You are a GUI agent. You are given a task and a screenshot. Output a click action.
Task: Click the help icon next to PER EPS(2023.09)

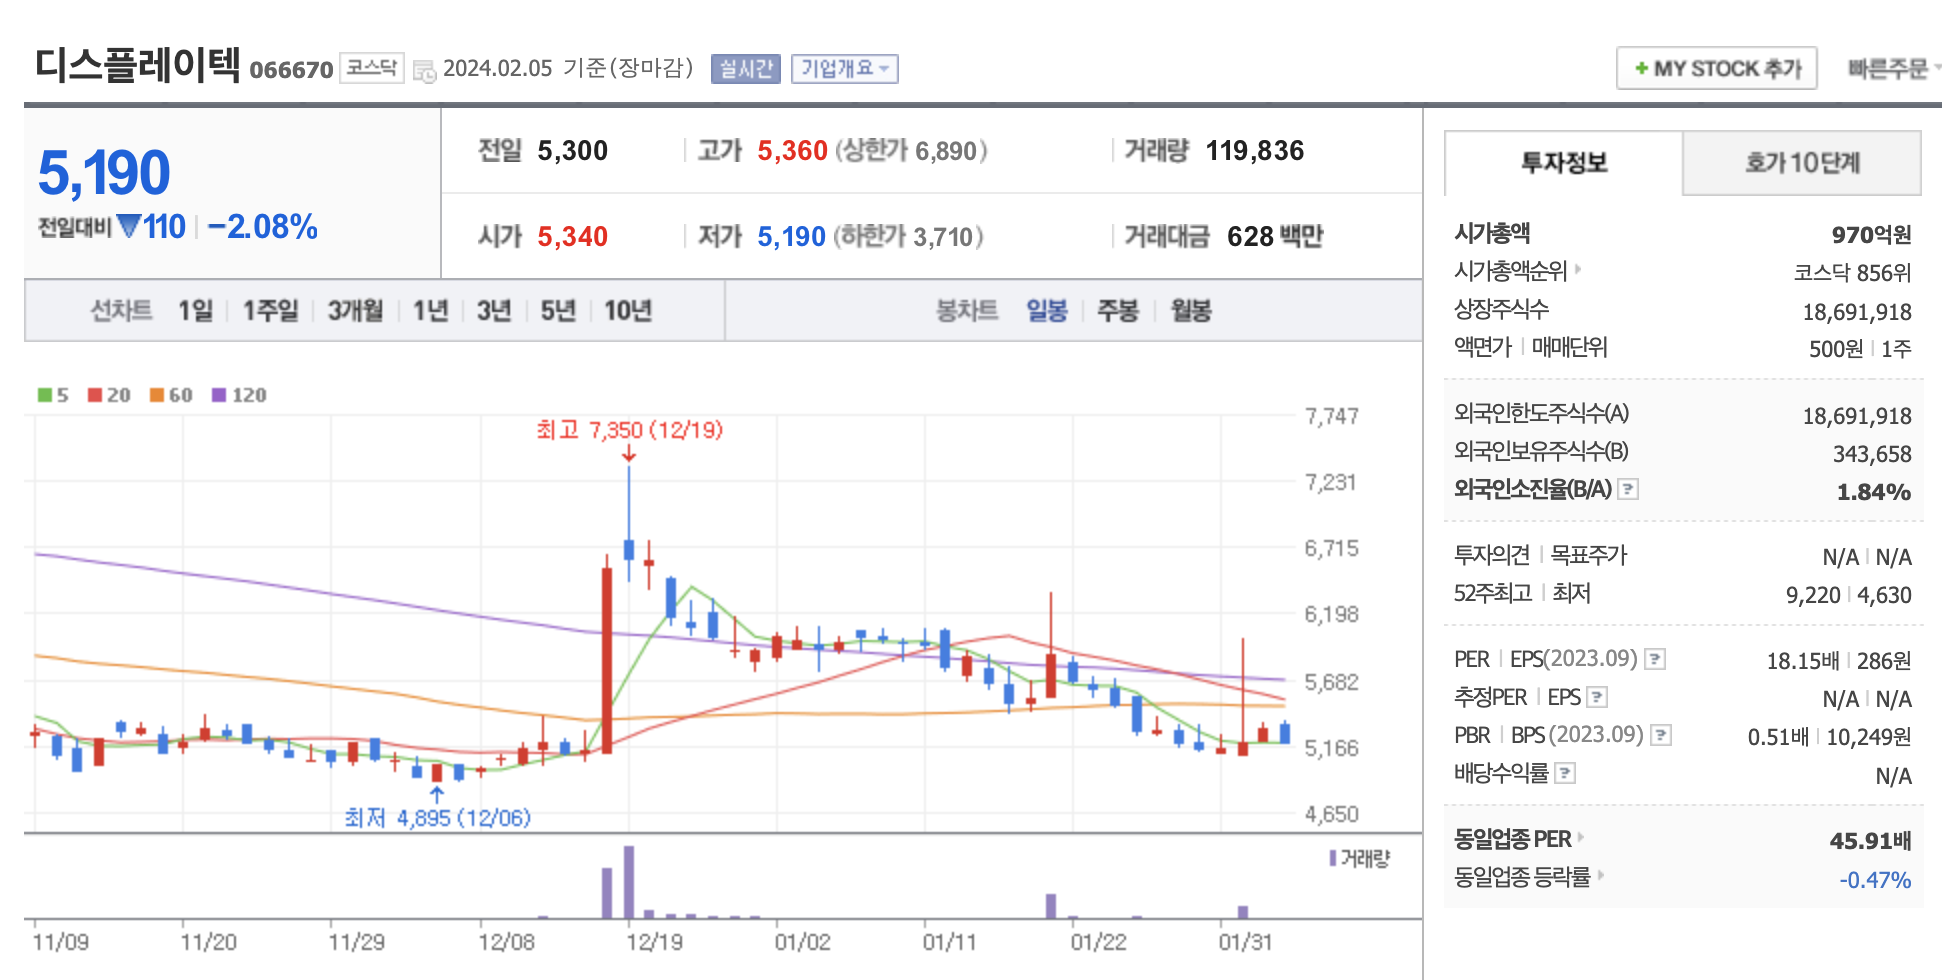click(x=1655, y=659)
